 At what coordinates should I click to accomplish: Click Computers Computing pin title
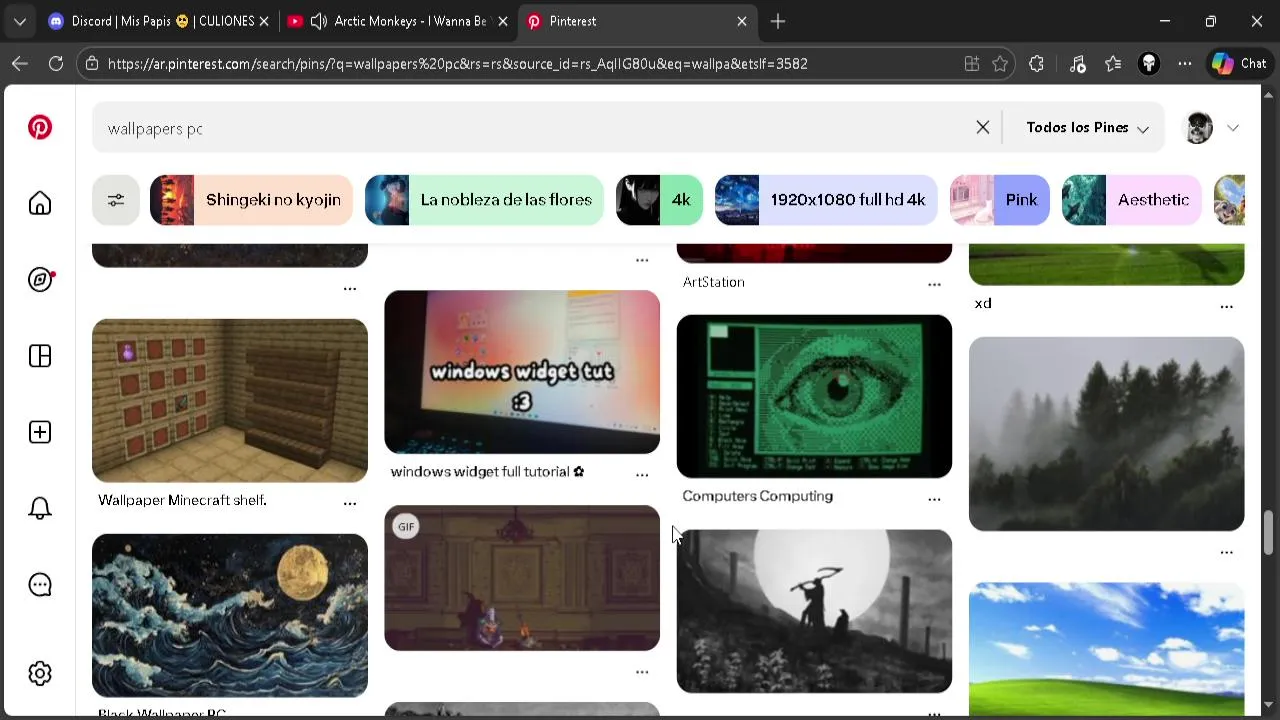pos(757,495)
